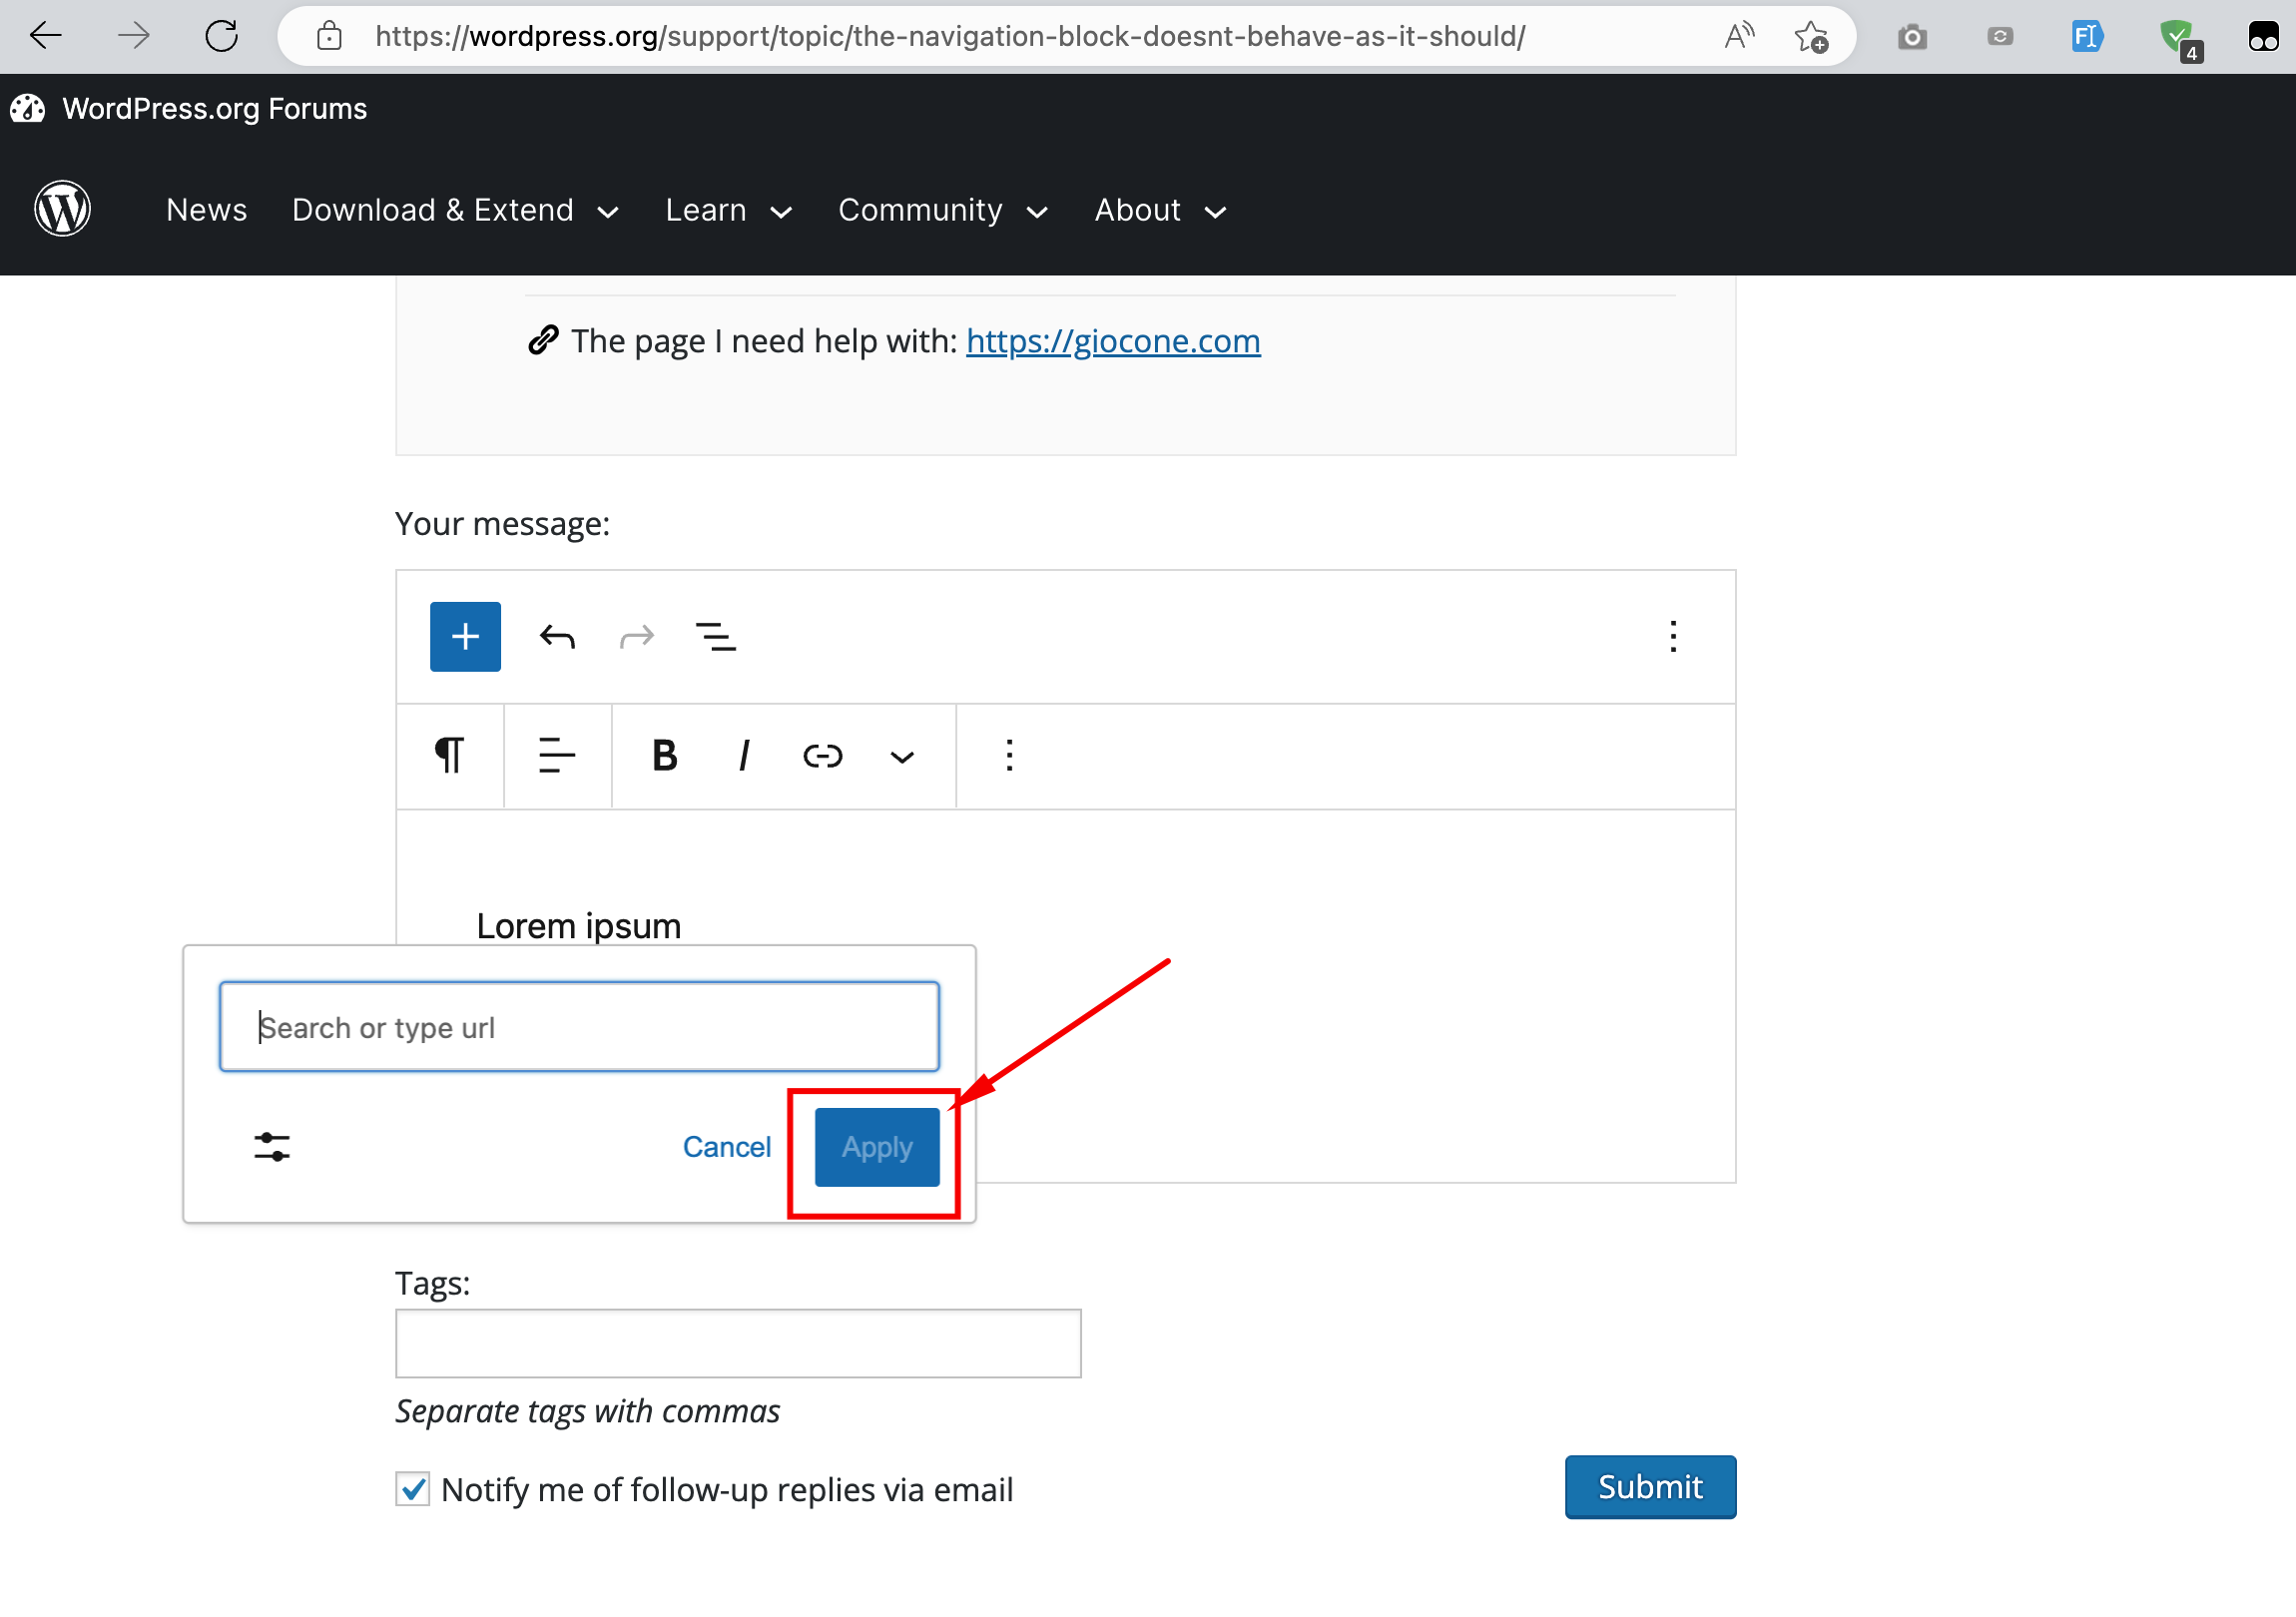Click the undo arrow icon
Screen dimensions: 2296x1617
click(556, 635)
